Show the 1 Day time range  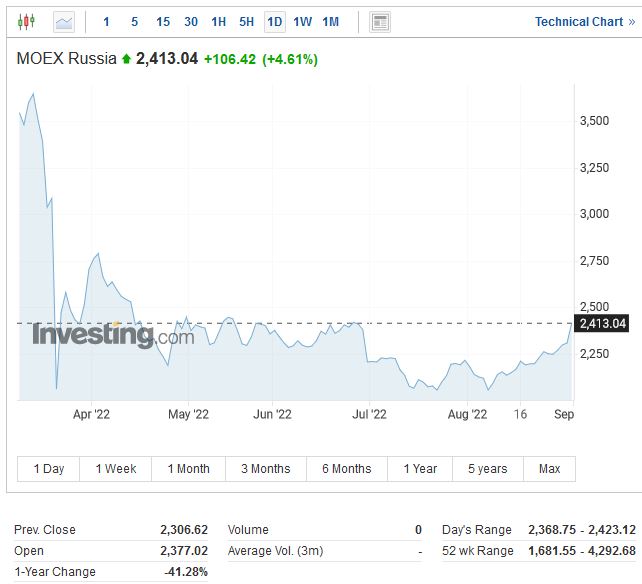tap(49, 469)
